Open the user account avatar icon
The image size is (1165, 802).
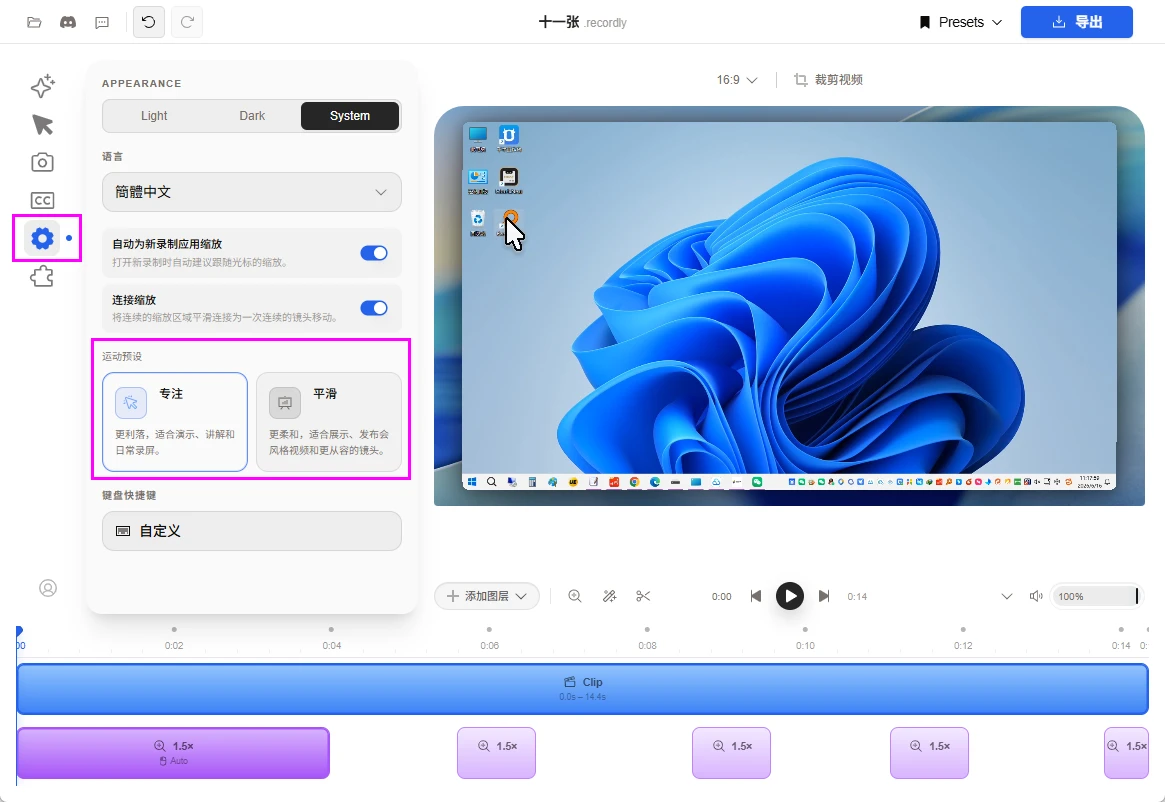pyautogui.click(x=48, y=588)
